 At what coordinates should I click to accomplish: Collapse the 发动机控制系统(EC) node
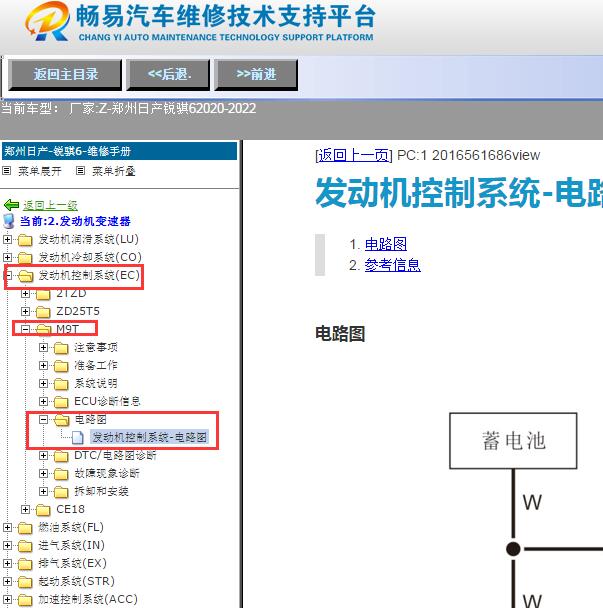tap(7, 276)
